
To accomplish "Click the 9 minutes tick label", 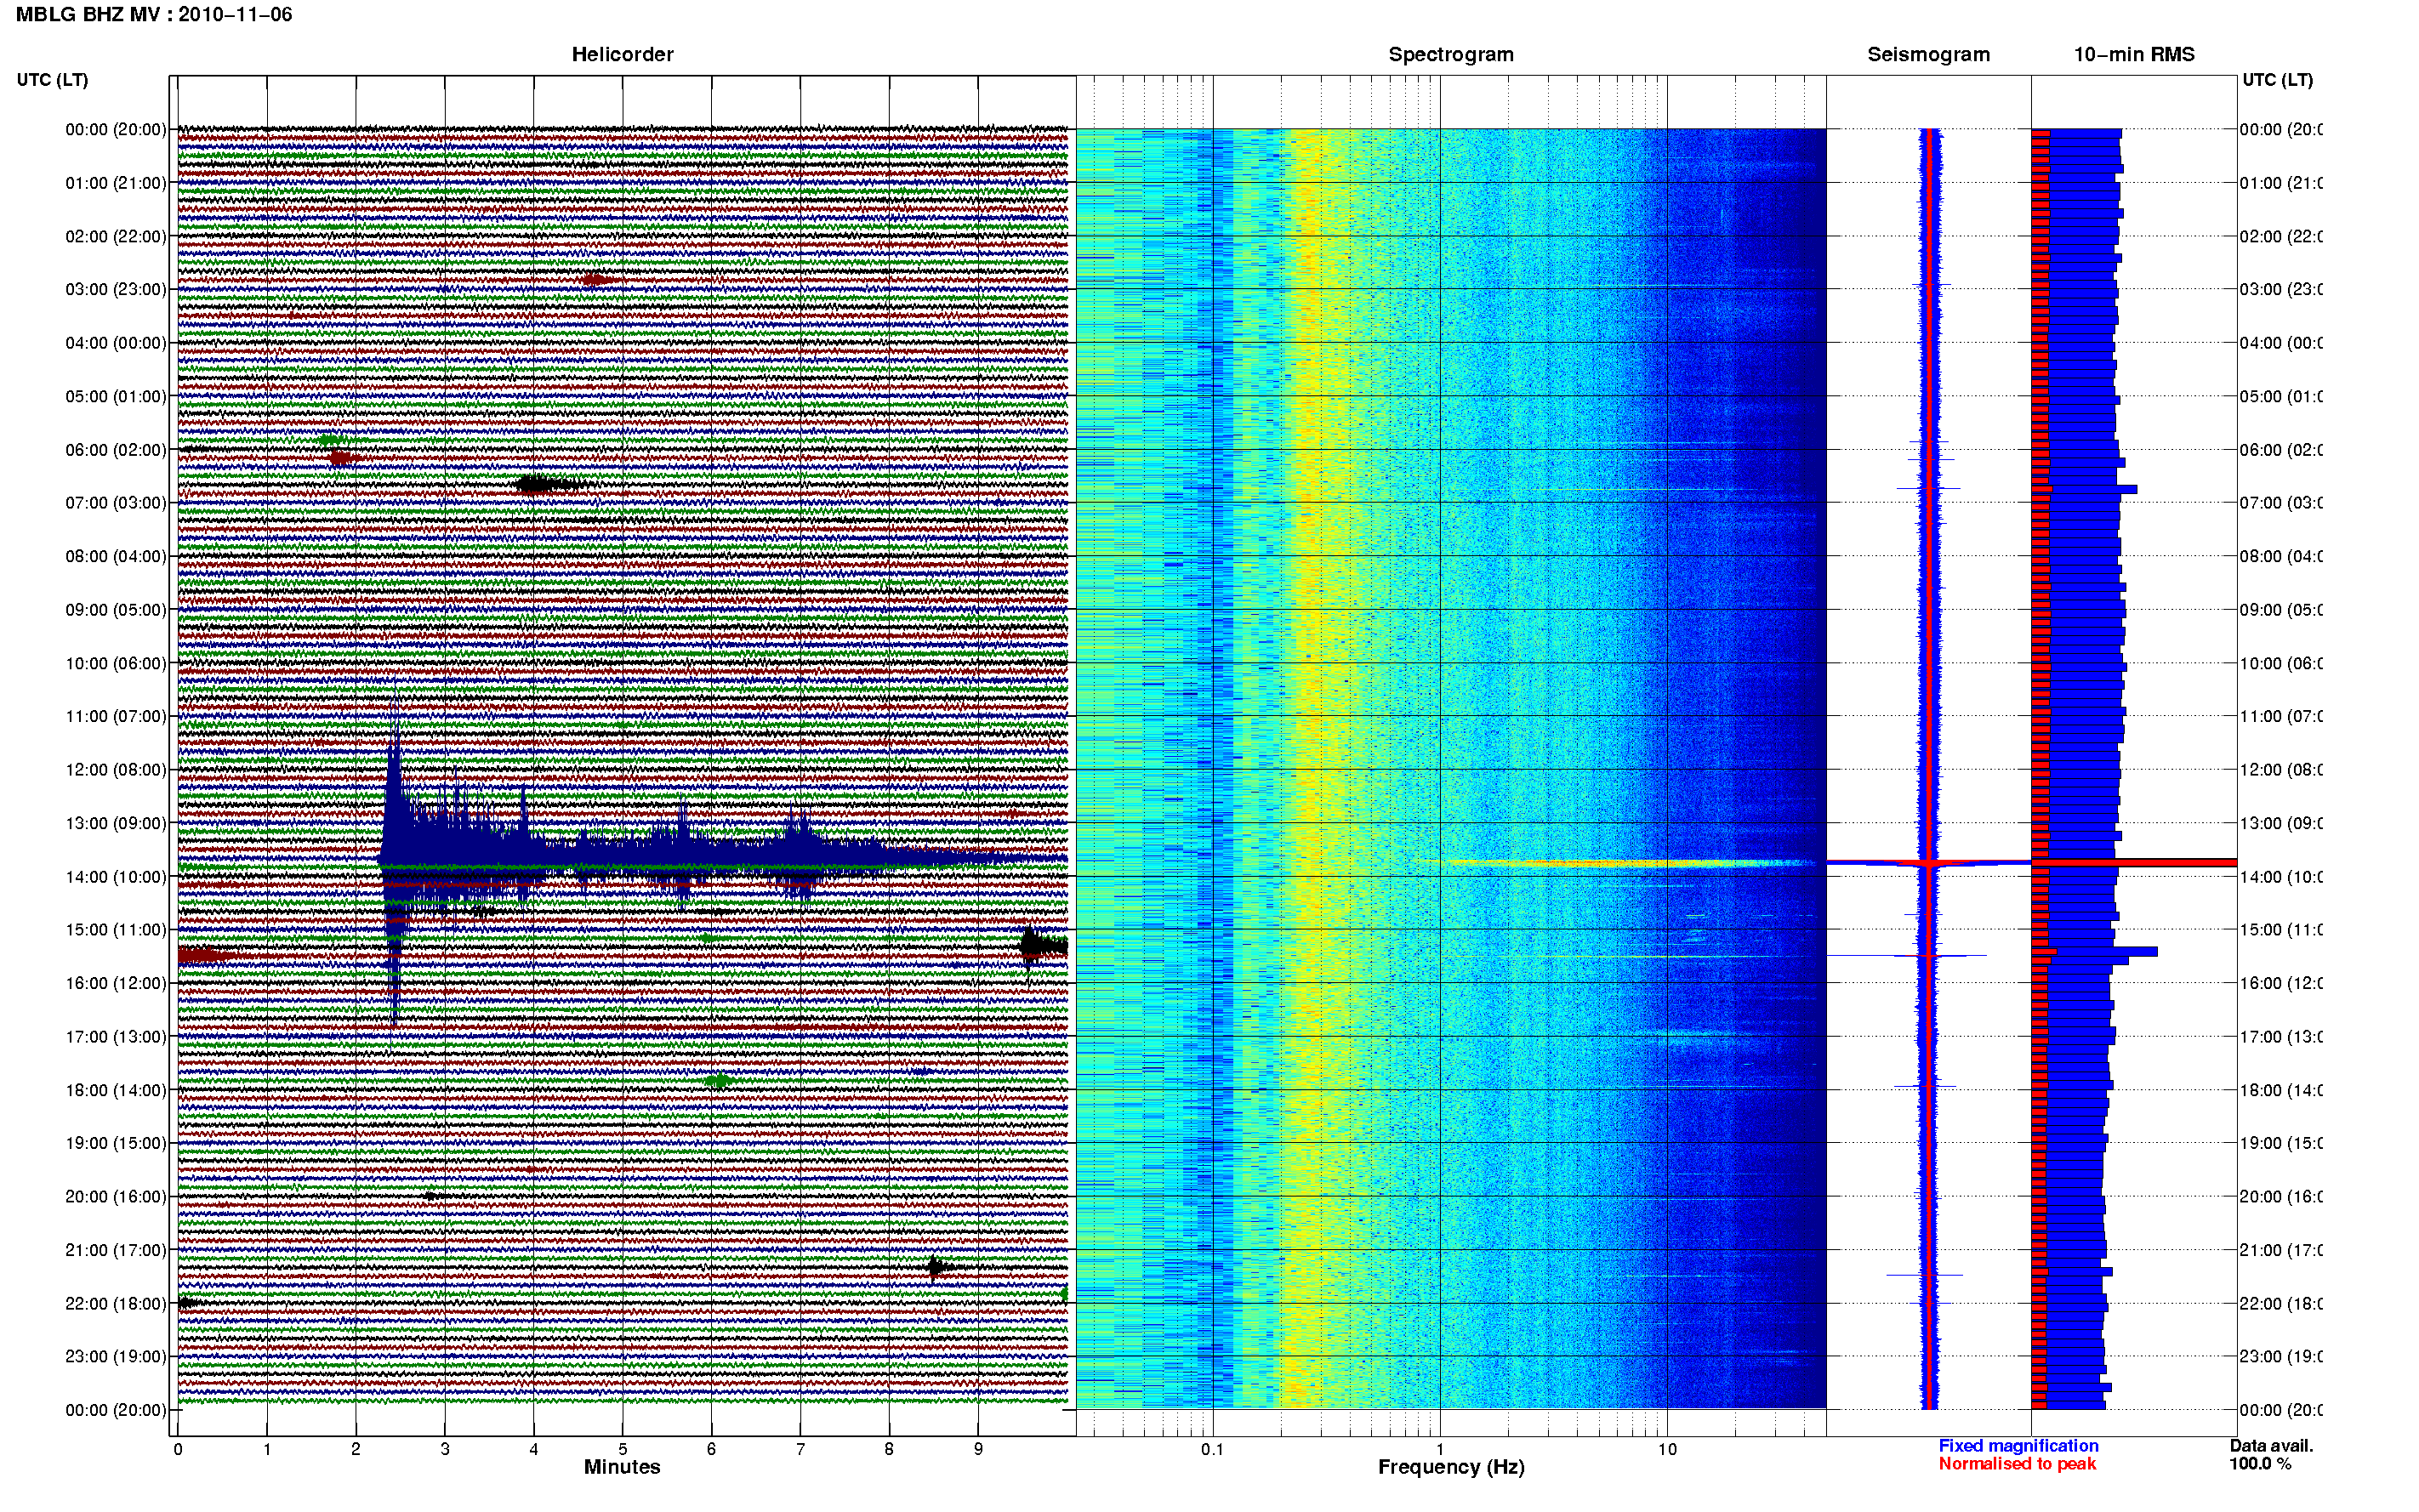I will coord(978,1449).
